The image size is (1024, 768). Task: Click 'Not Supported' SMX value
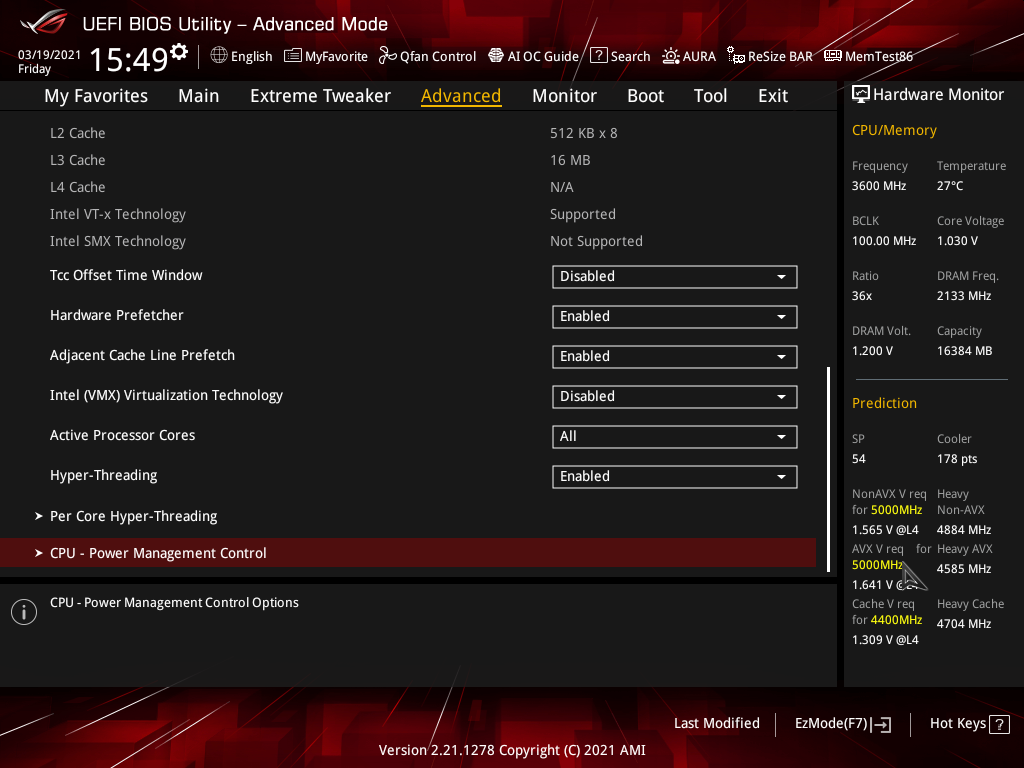pyautogui.click(x=596, y=242)
